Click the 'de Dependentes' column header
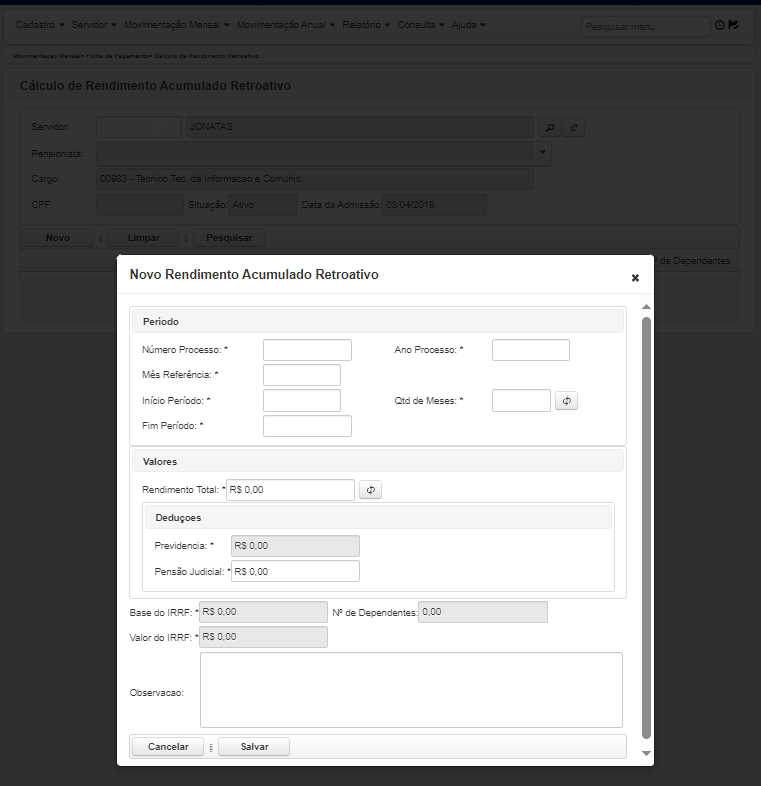The width and height of the screenshot is (761, 786). pyautogui.click(x=694, y=261)
